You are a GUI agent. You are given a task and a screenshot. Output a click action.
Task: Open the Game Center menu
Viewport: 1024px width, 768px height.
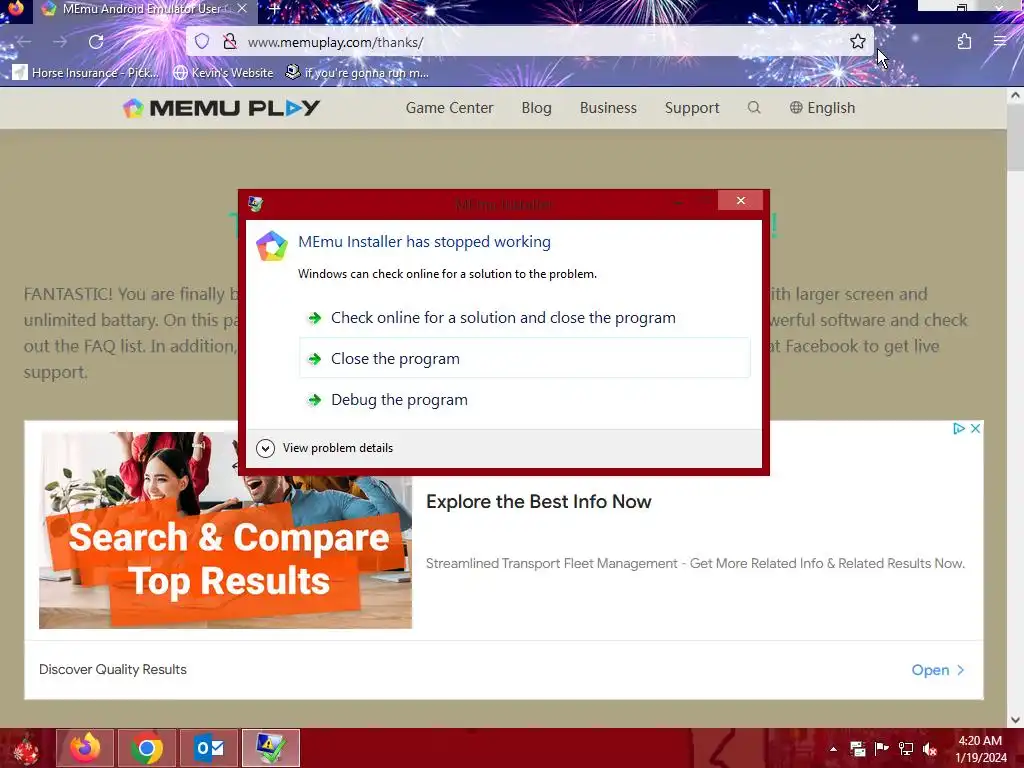(x=449, y=108)
